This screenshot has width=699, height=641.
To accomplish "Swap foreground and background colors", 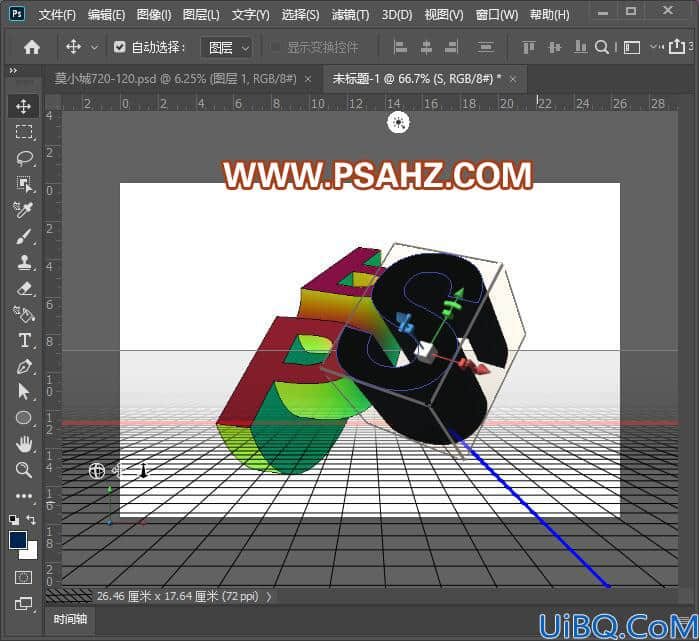I will point(30,519).
